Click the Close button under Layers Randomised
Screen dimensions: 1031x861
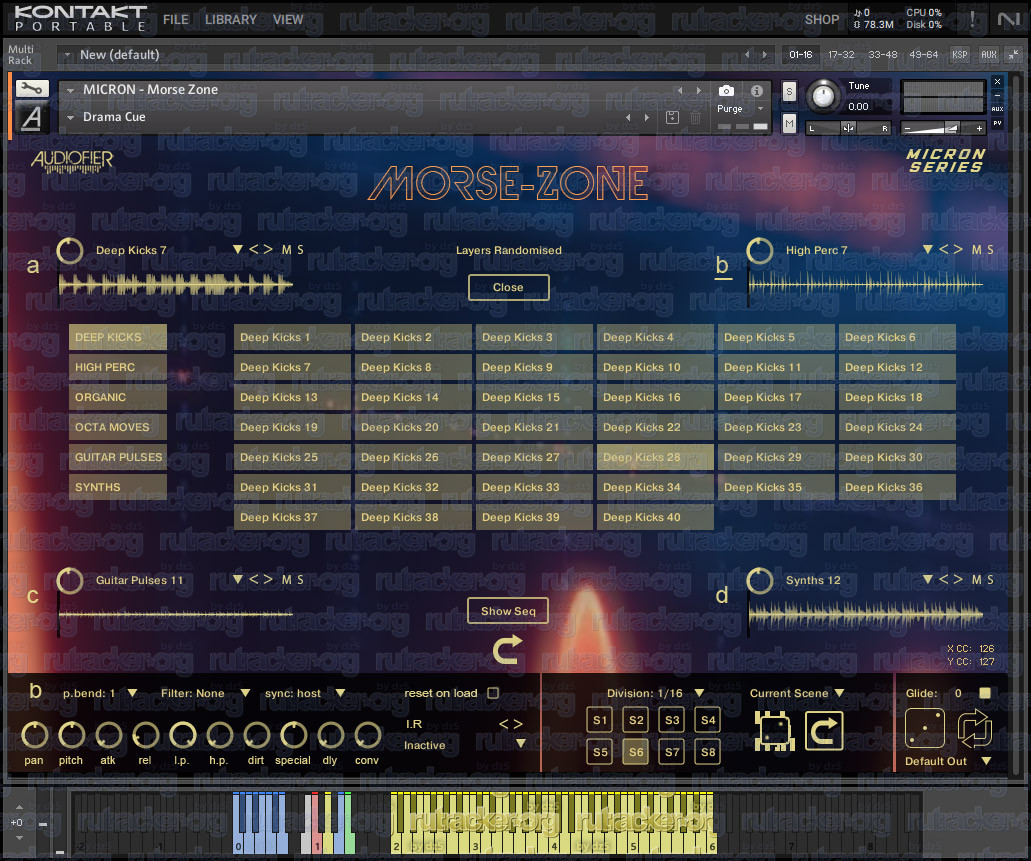coord(508,287)
